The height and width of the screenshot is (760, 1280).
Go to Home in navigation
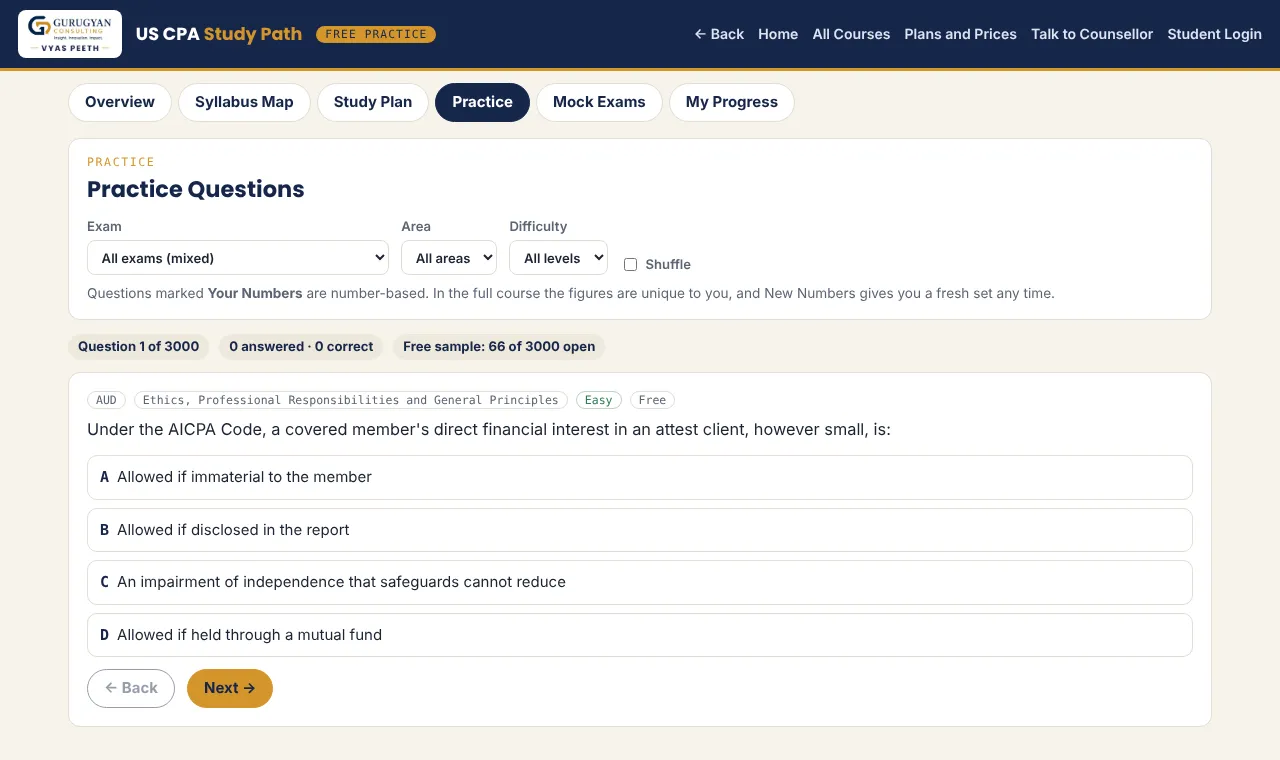click(778, 34)
